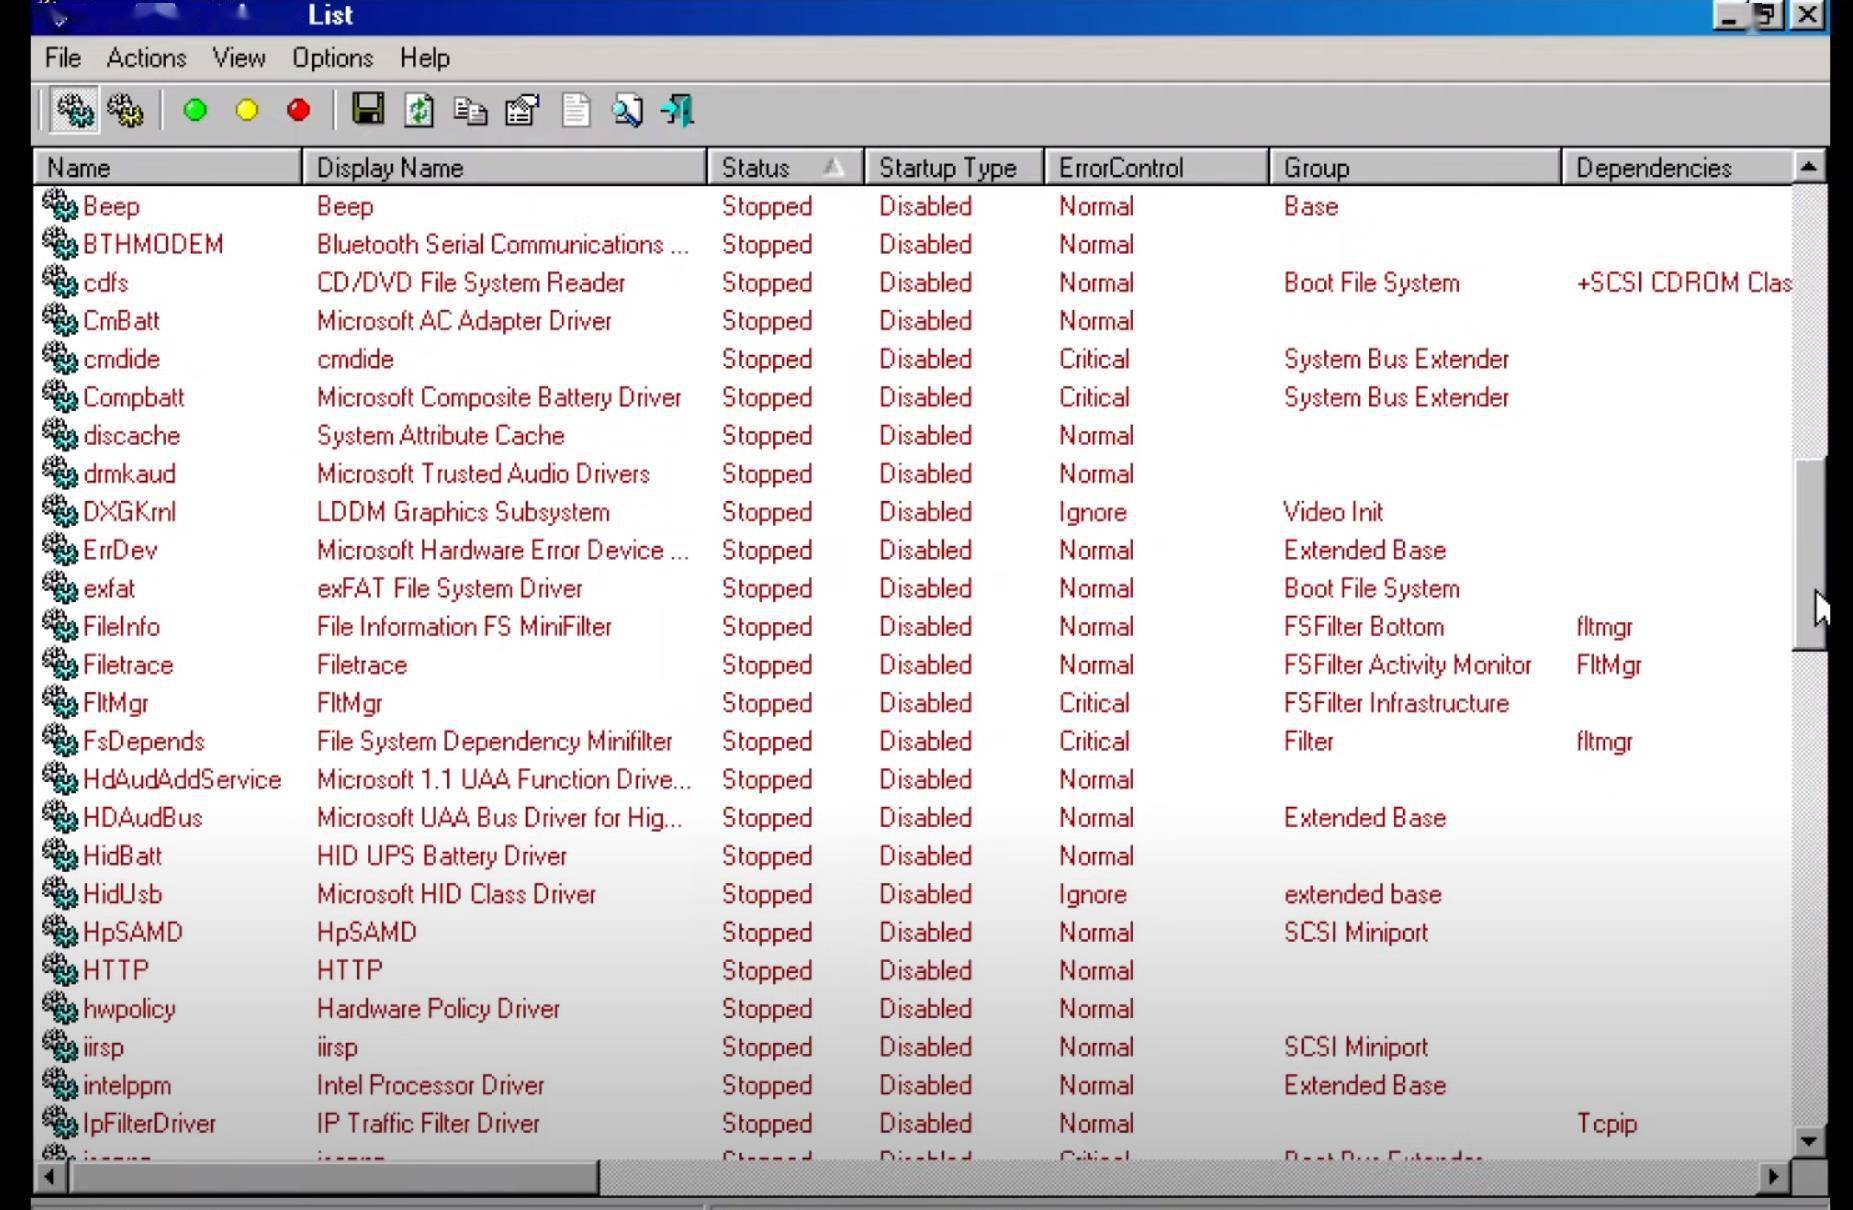Click the Exit door icon in the toolbar
The width and height of the screenshot is (1853, 1210).
pos(676,111)
